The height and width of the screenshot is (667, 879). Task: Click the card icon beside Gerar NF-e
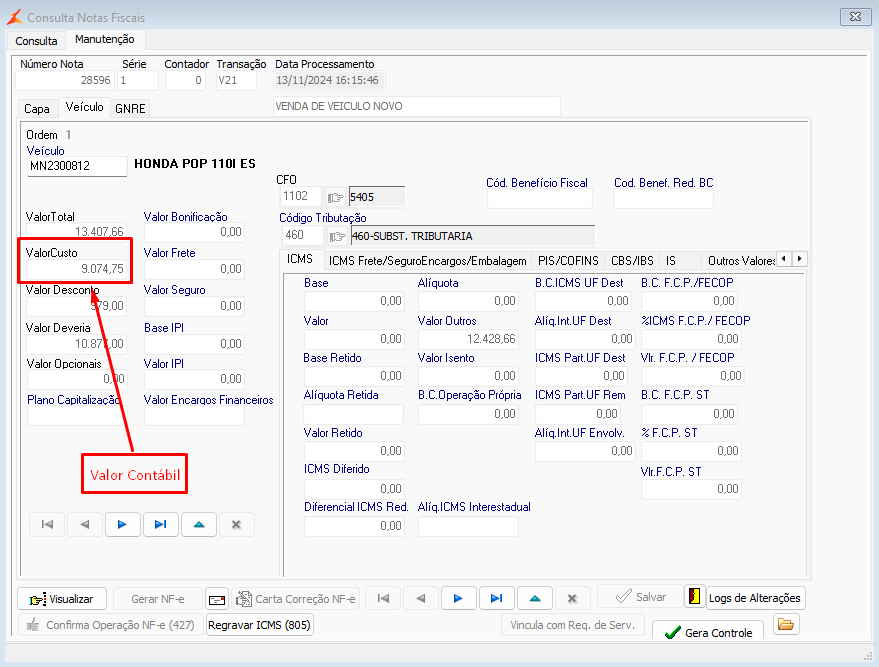pyautogui.click(x=217, y=598)
